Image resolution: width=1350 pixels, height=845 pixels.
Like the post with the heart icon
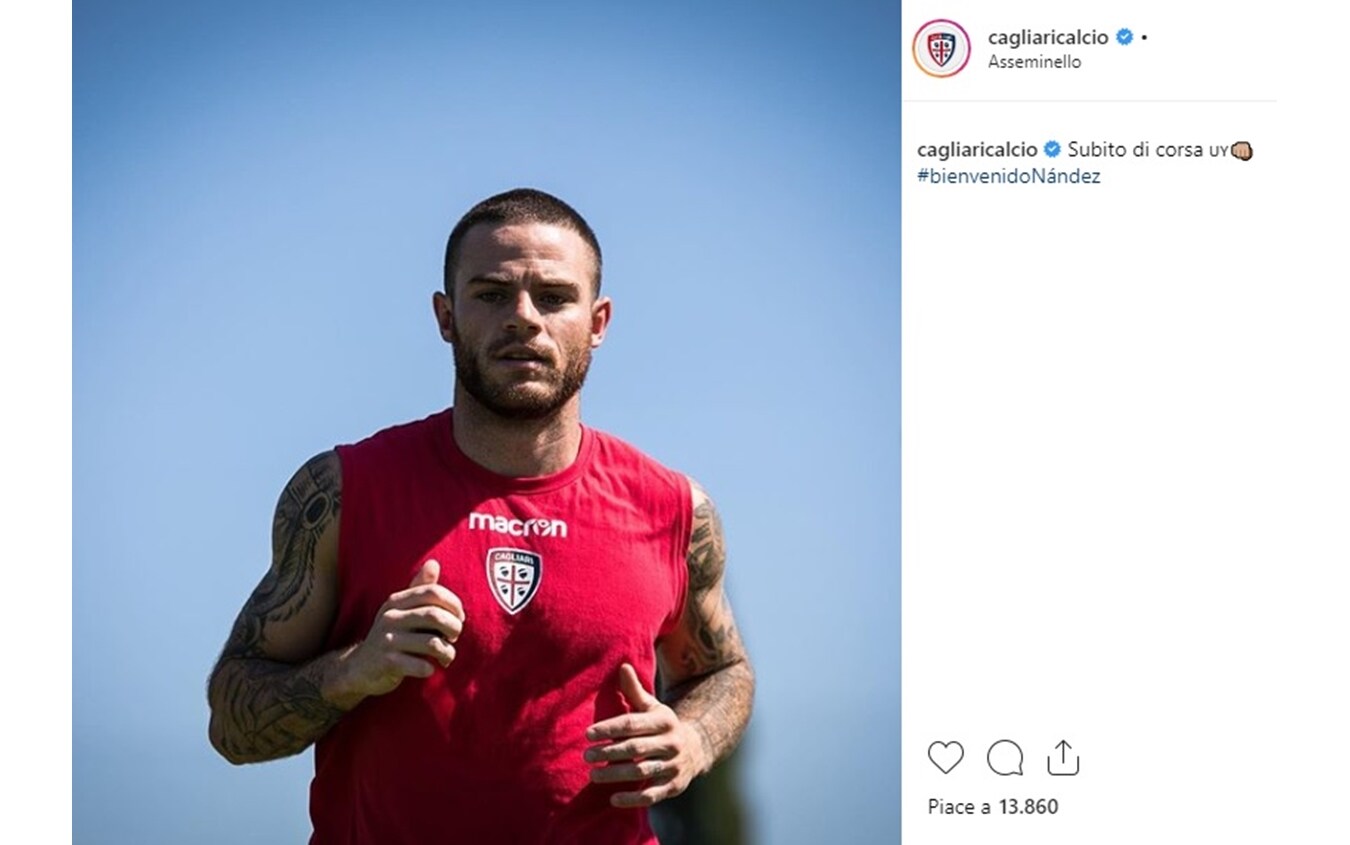[x=945, y=758]
